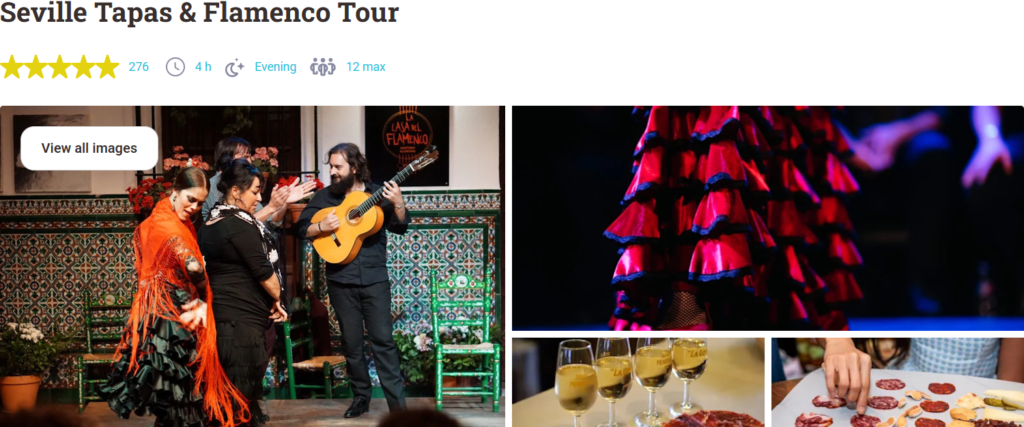Viewport: 1024px width, 427px height.
Task: Open the flamenco guitarist and dancers photo
Action: tap(252, 266)
